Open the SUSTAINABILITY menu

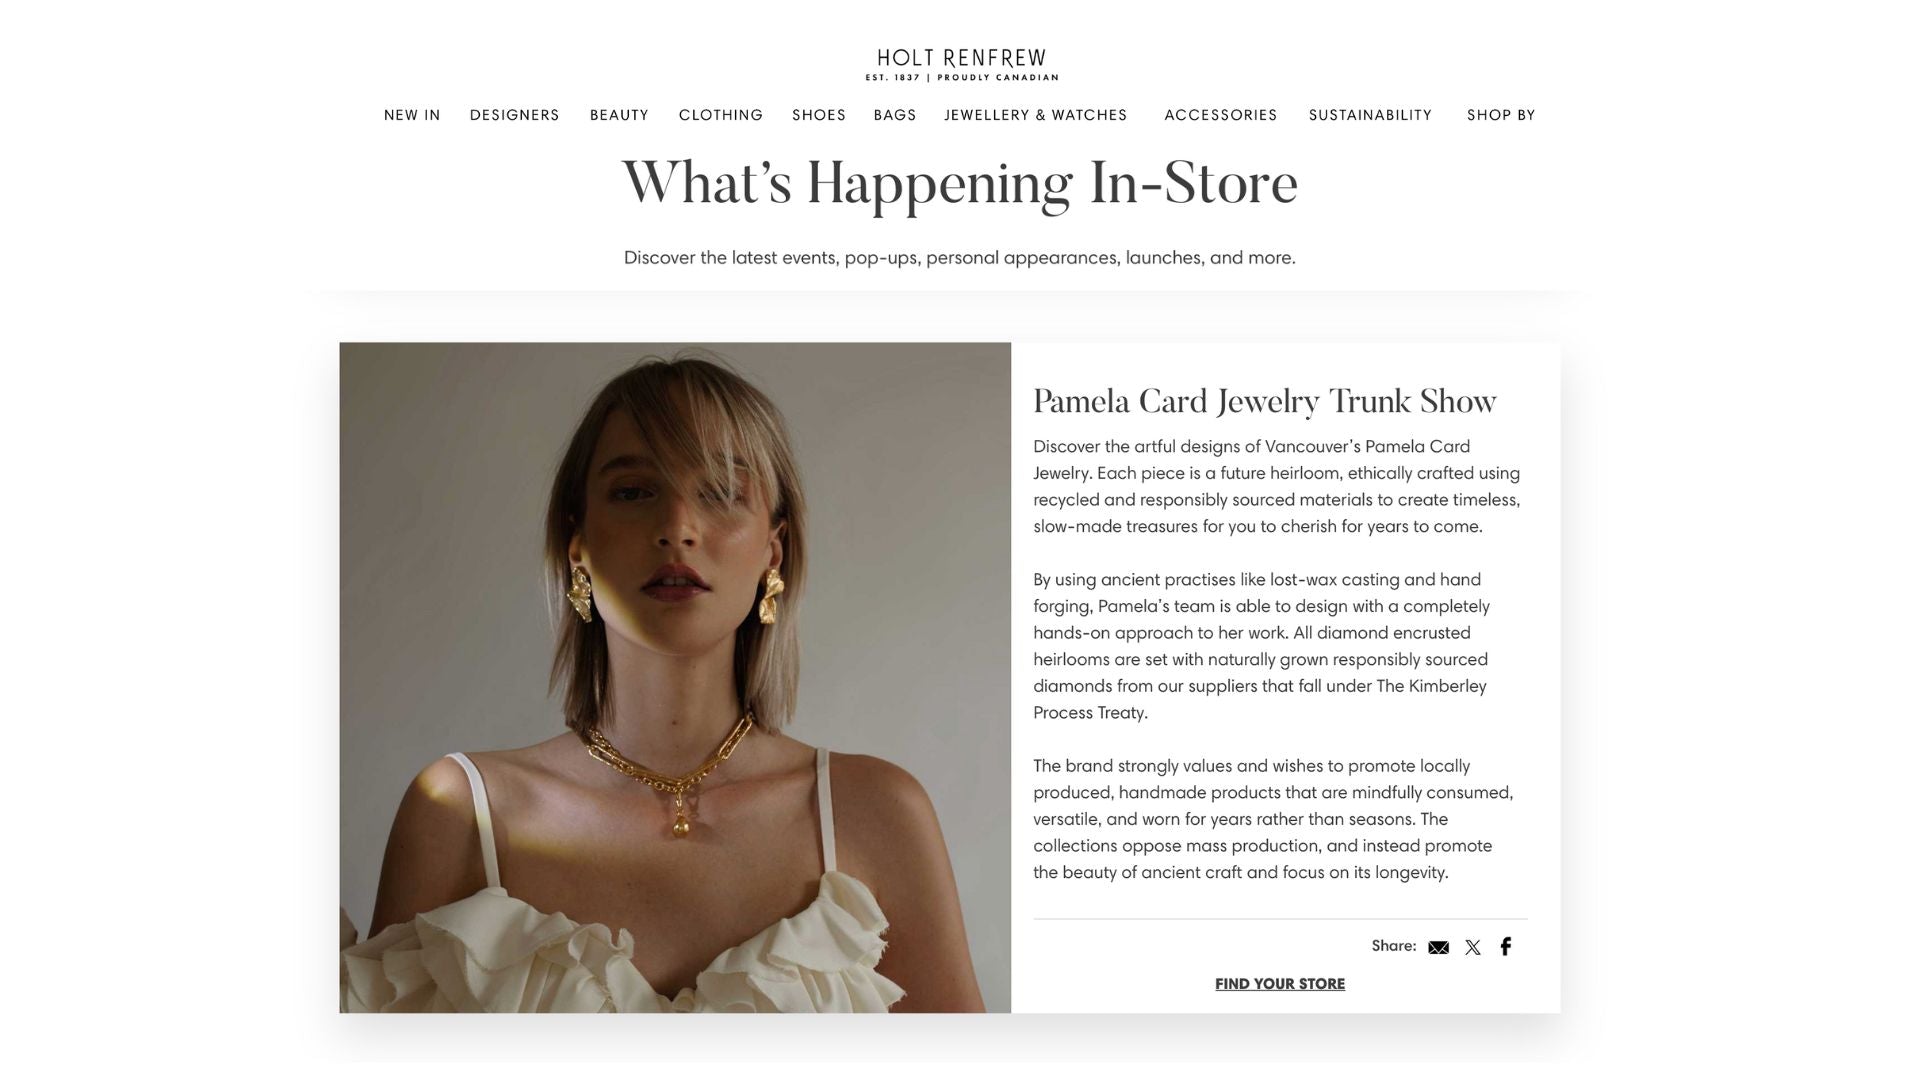click(1370, 115)
